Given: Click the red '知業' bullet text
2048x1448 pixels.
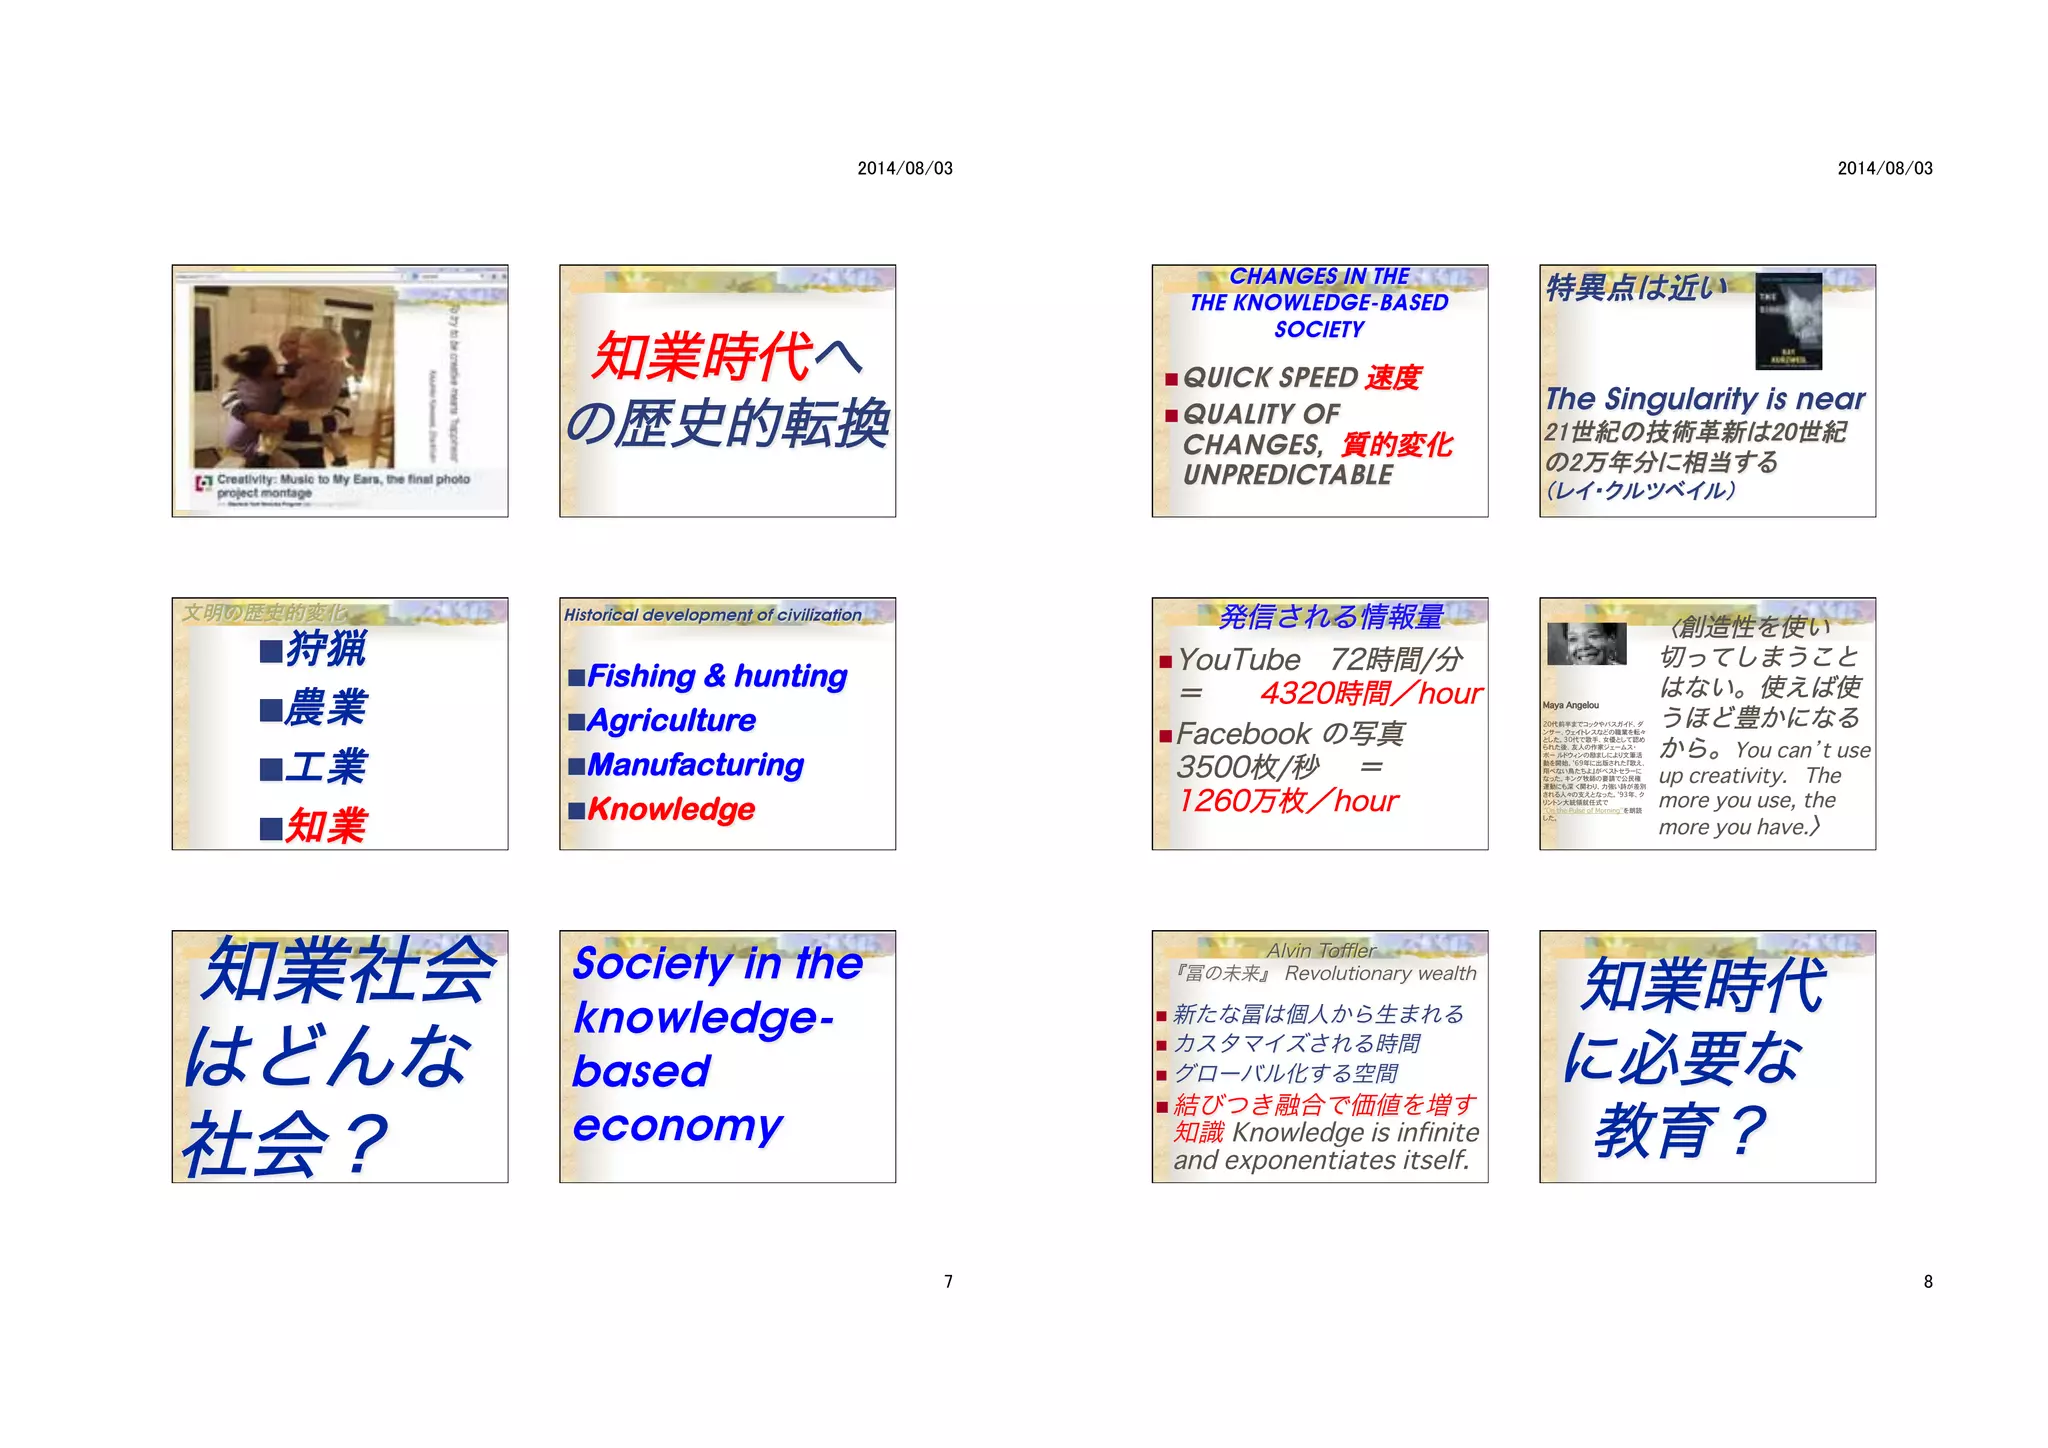Looking at the screenshot, I should [326, 826].
